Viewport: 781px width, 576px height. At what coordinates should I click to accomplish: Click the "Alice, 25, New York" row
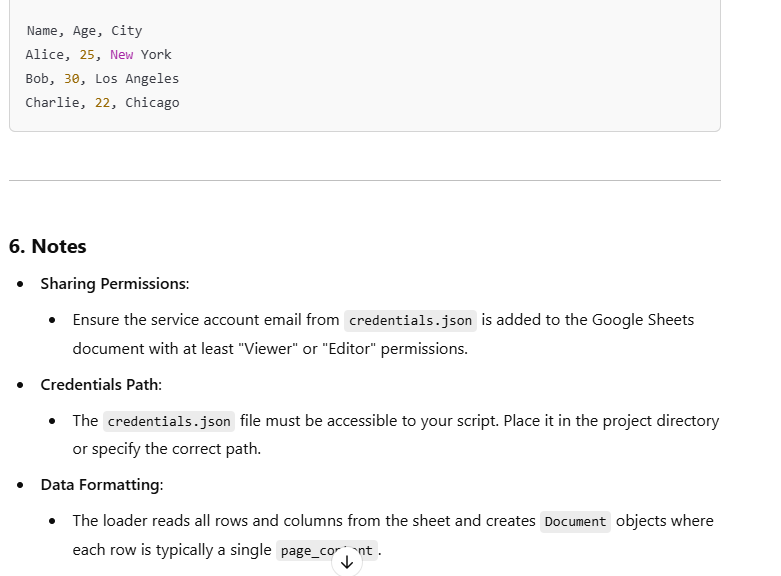pyautogui.click(x=98, y=55)
